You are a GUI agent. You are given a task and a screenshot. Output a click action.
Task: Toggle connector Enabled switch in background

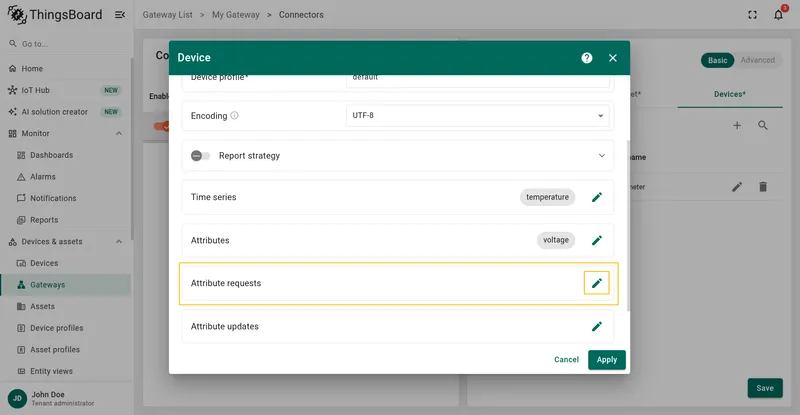(x=162, y=126)
